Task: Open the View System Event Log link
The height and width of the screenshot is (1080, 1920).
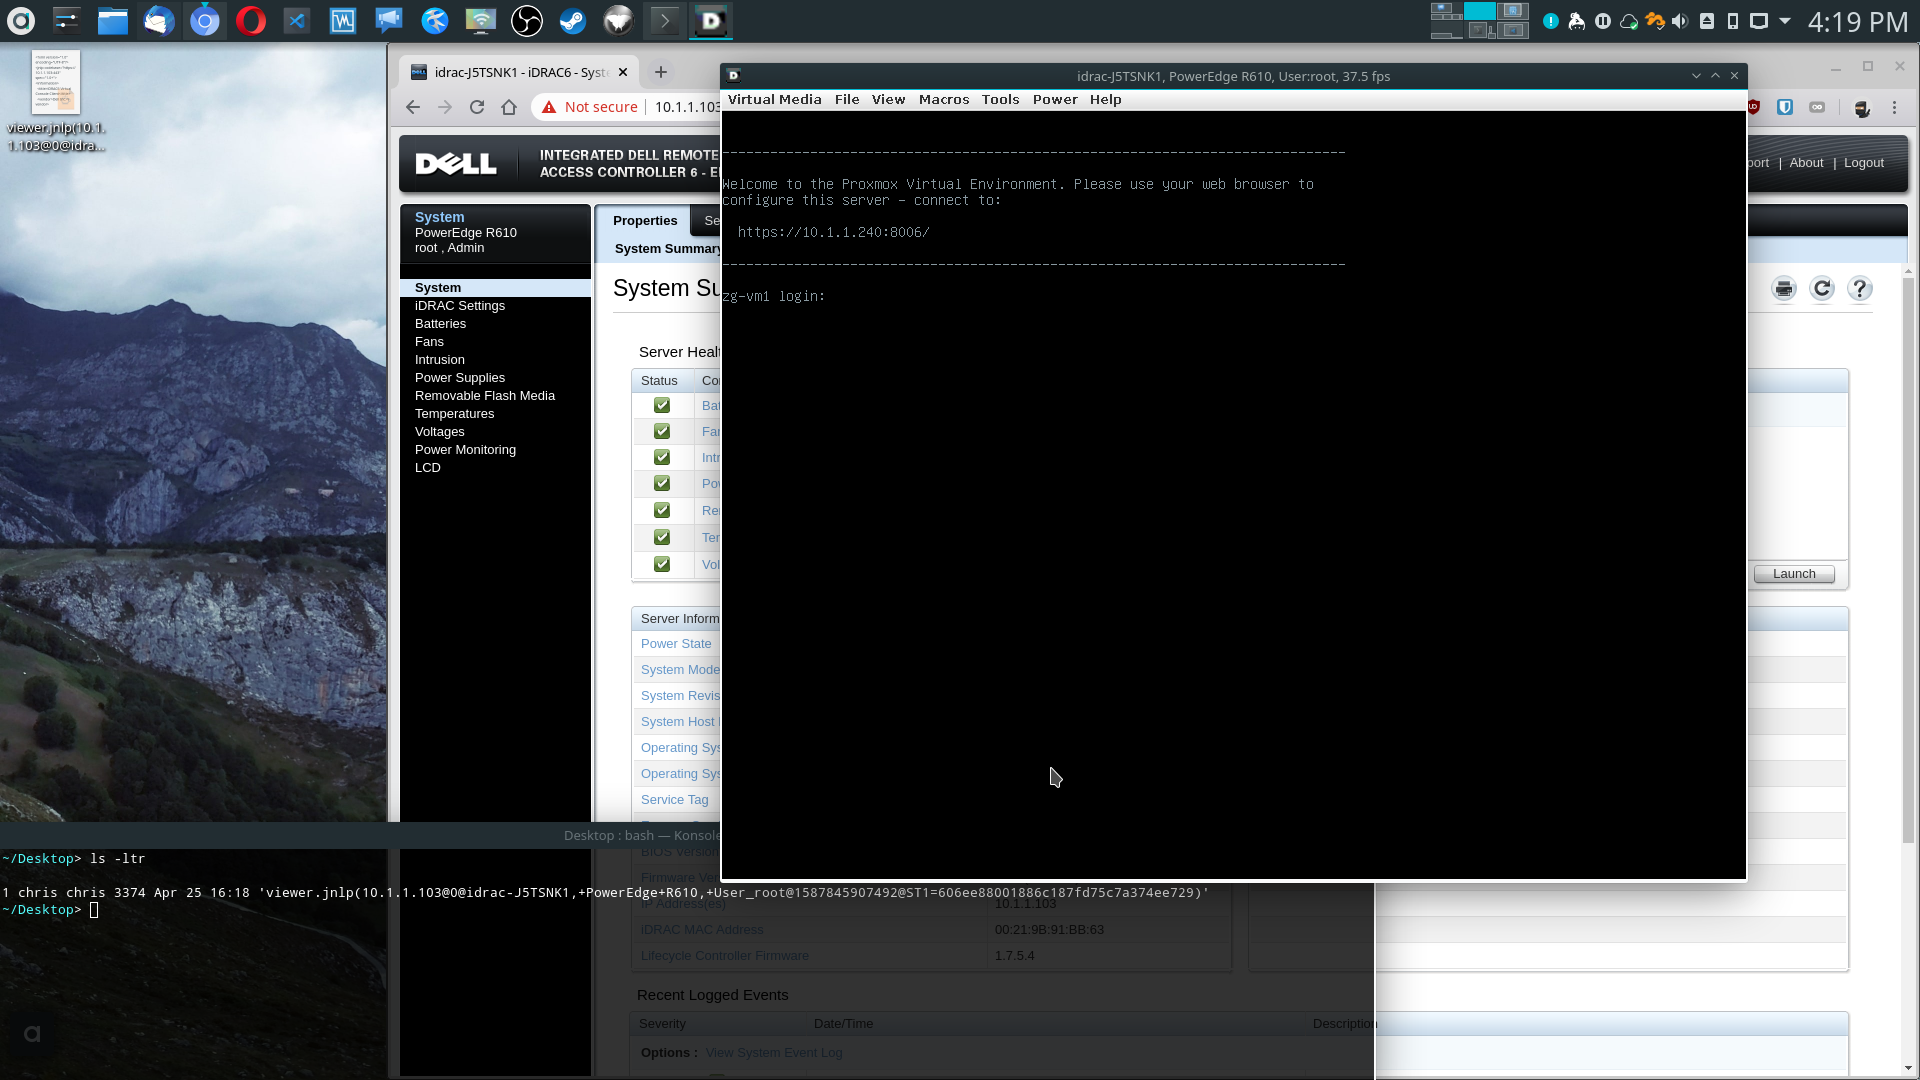Action: [x=774, y=1053]
